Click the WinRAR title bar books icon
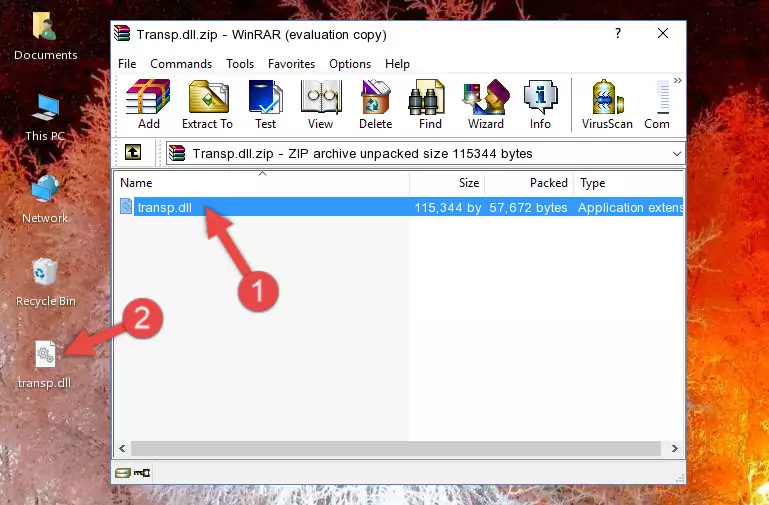 point(122,33)
